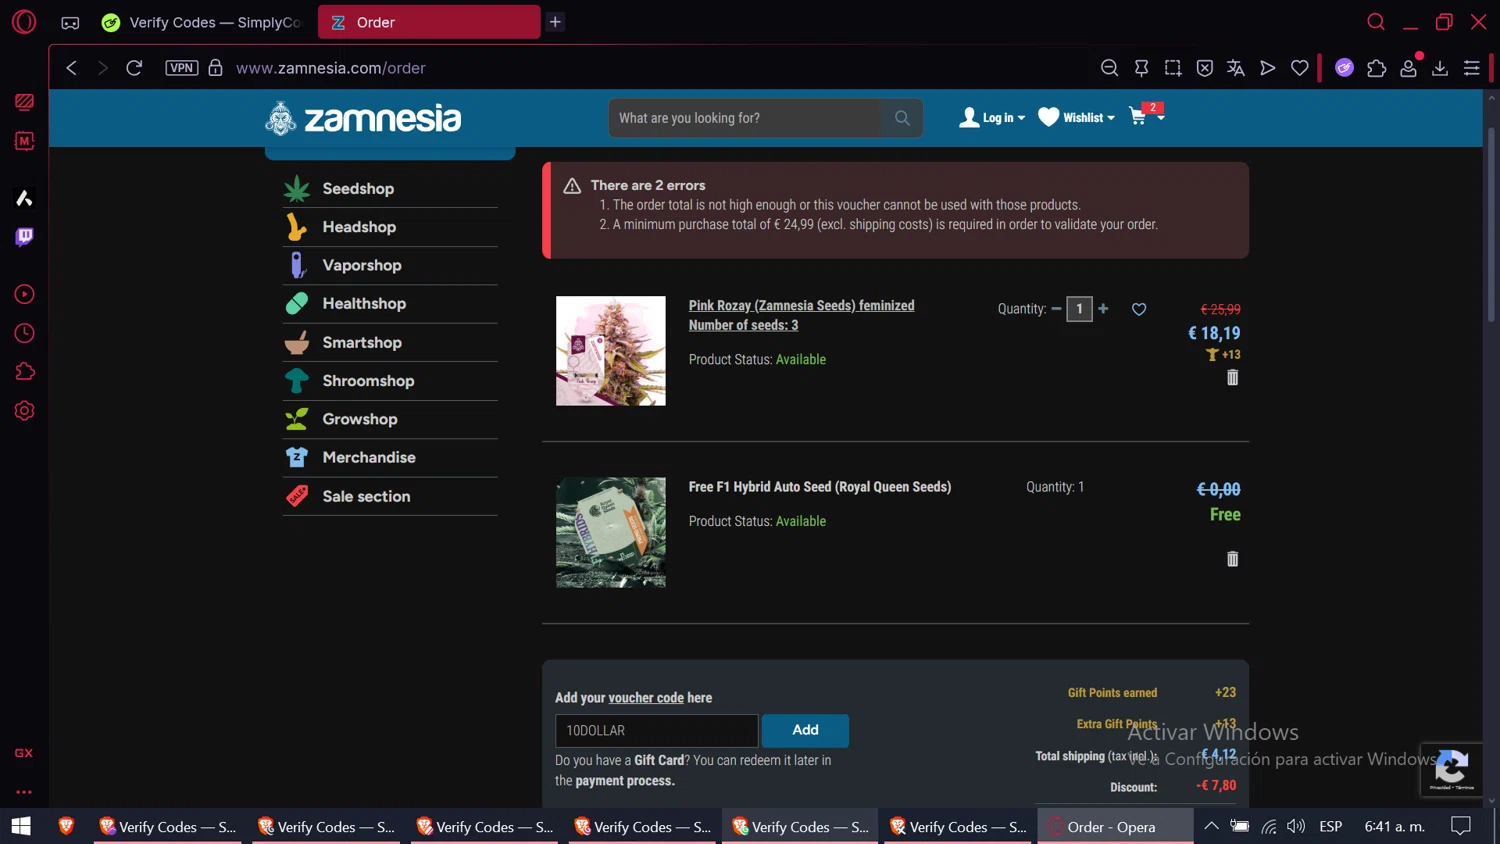Screen dimensions: 1500x844
Task: Show hidden system tray icons
Action: pyautogui.click(x=1211, y=826)
